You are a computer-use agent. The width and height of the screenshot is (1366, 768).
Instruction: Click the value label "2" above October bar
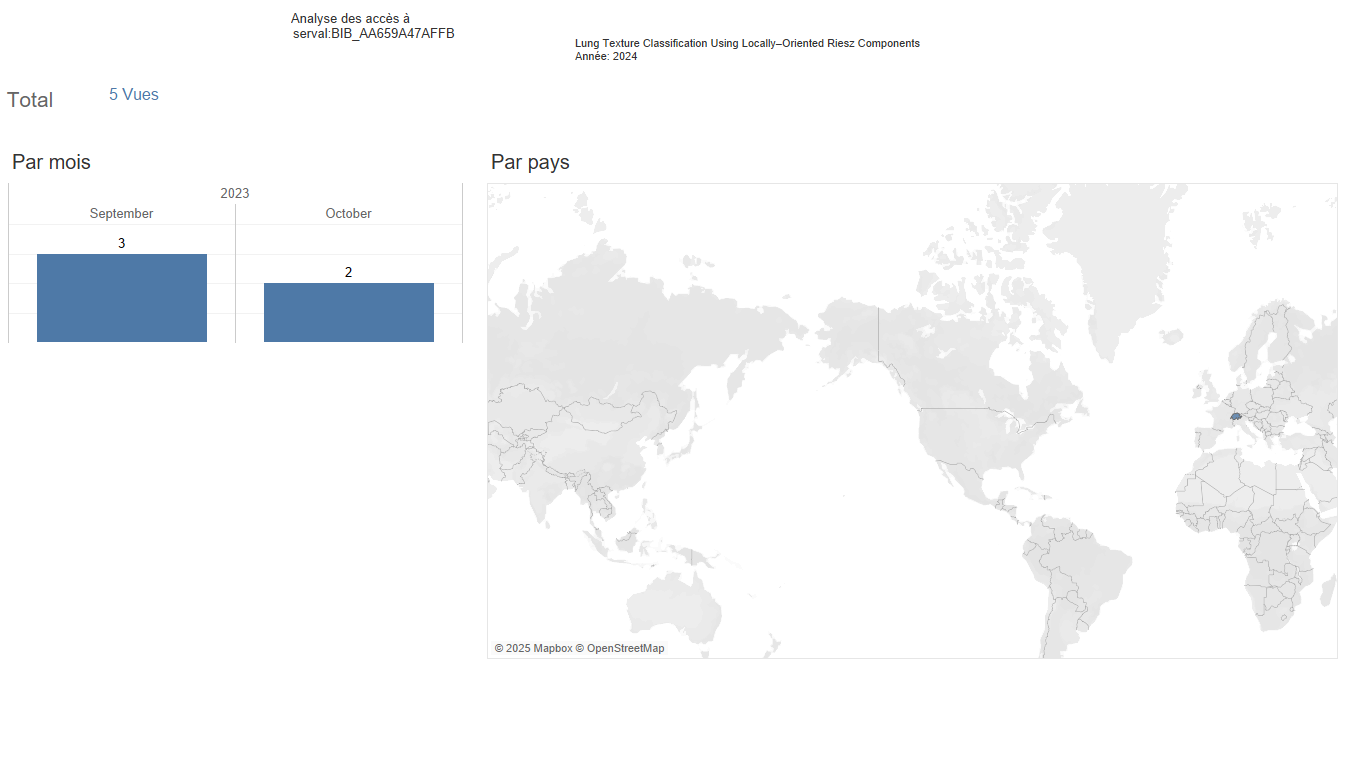coord(349,272)
